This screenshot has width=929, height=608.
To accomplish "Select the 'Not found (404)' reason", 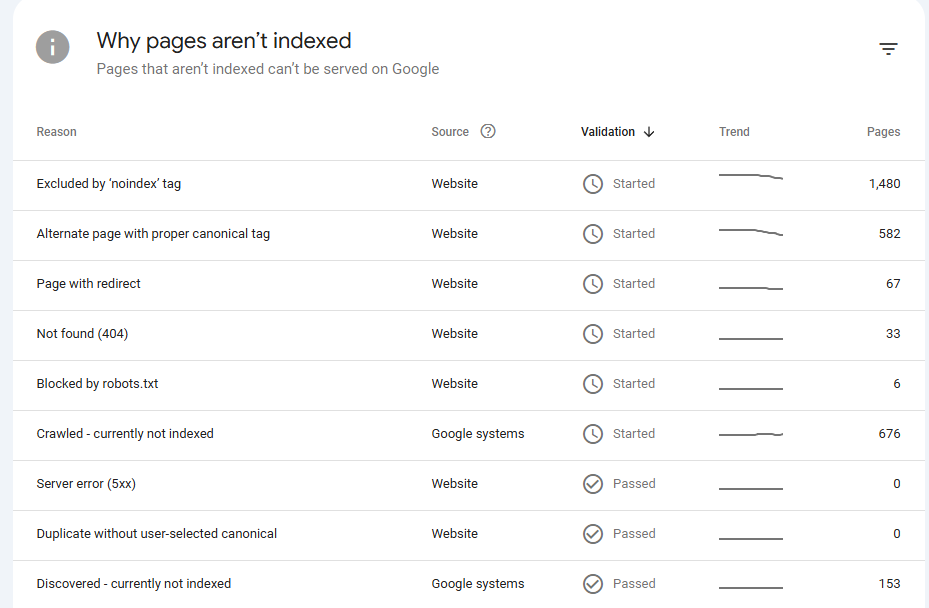I will [x=82, y=334].
